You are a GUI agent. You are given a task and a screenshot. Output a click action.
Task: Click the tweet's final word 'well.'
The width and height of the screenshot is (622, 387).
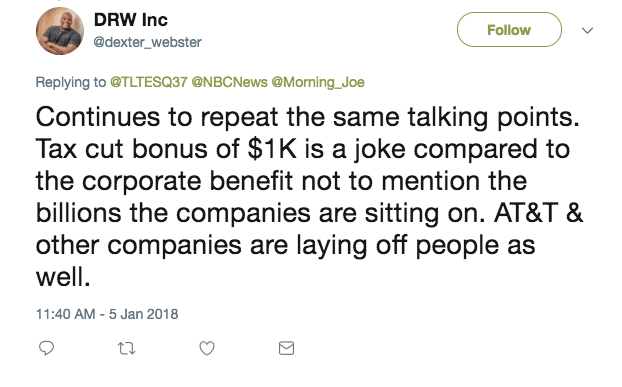pyautogui.click(x=63, y=276)
